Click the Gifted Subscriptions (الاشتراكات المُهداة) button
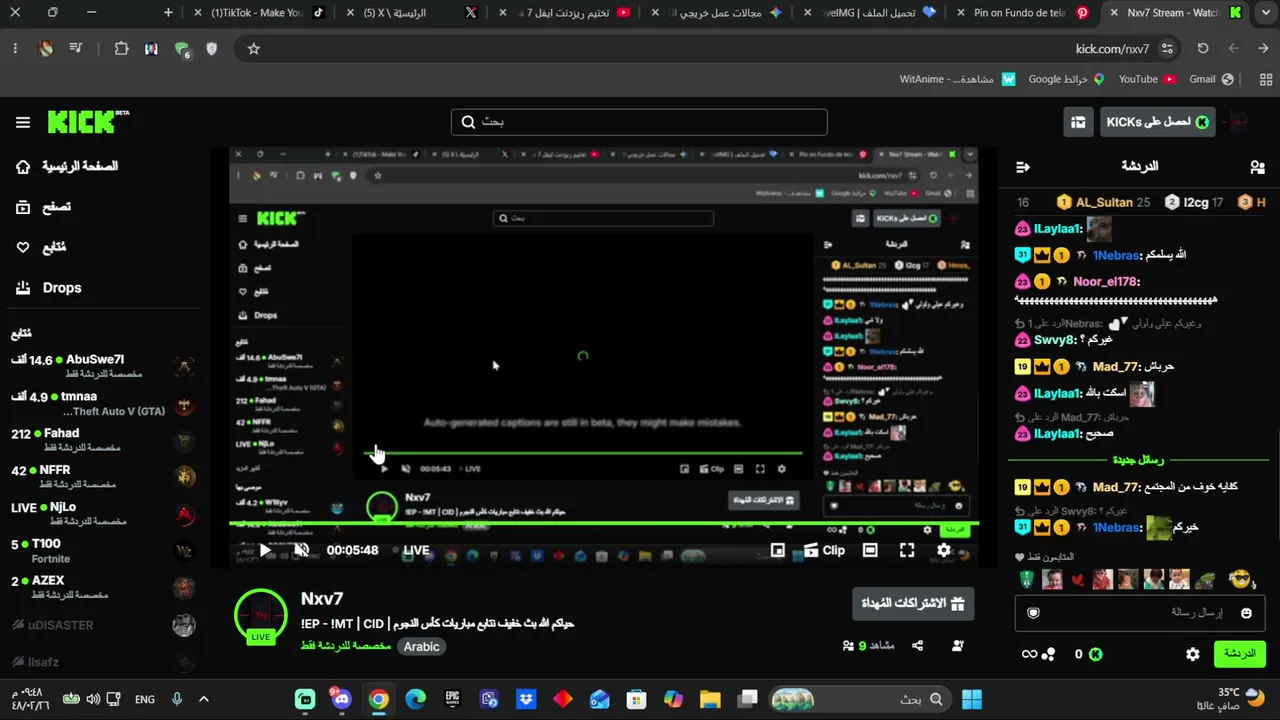The image size is (1280, 720). [x=913, y=604]
